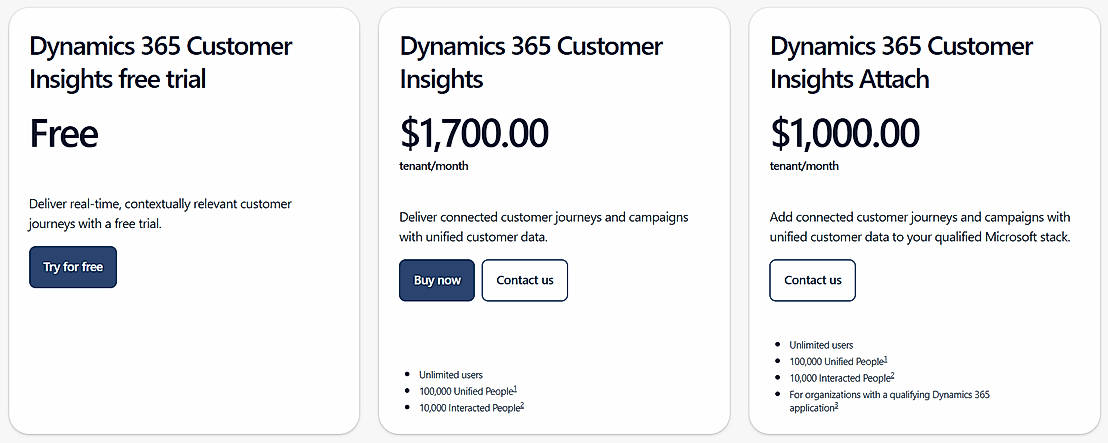
Task: Click the Try for free button
Action: pyautogui.click(x=73, y=267)
